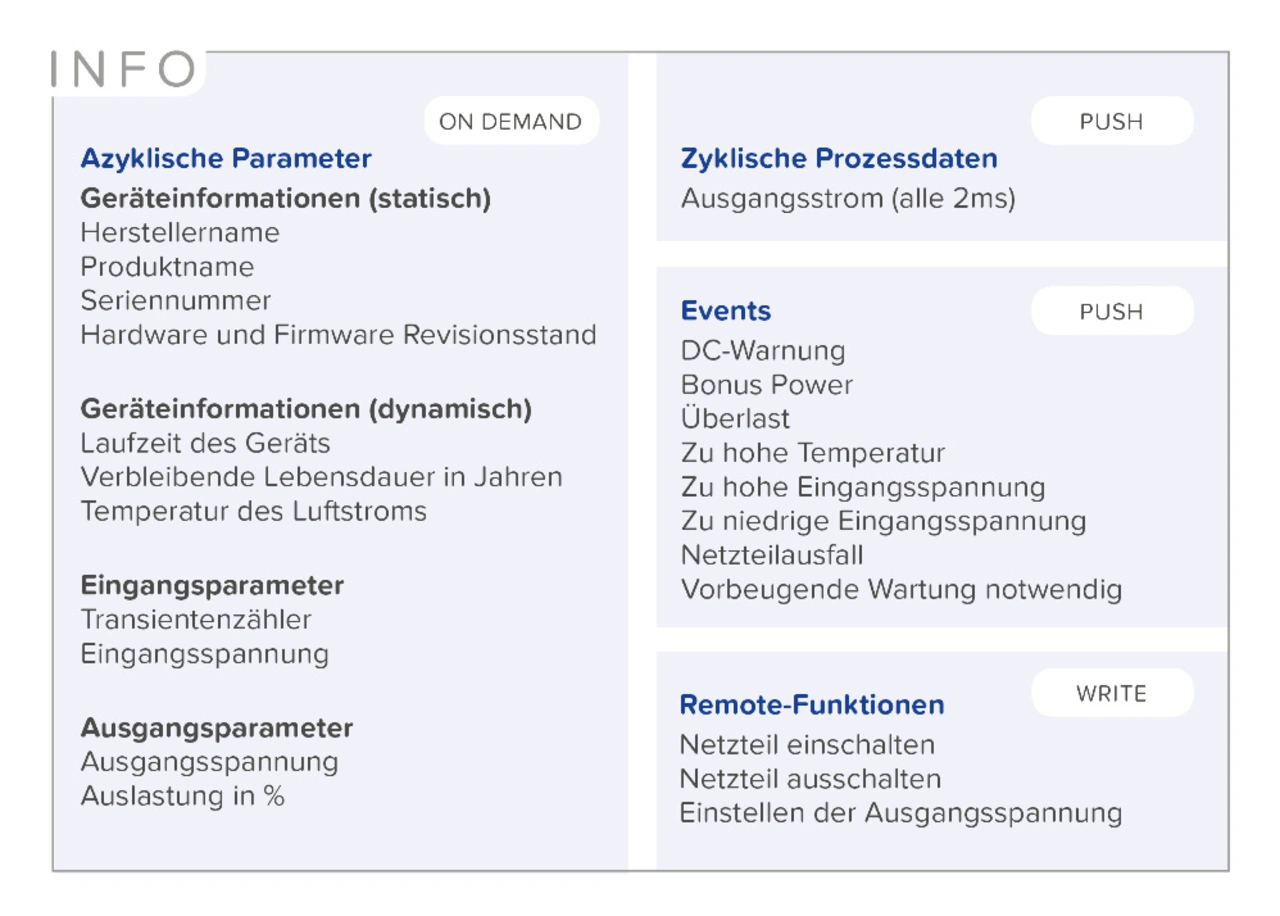The height and width of the screenshot is (916, 1280).
Task: Click the ON DEMAND badge
Action: pyautogui.click(x=511, y=122)
